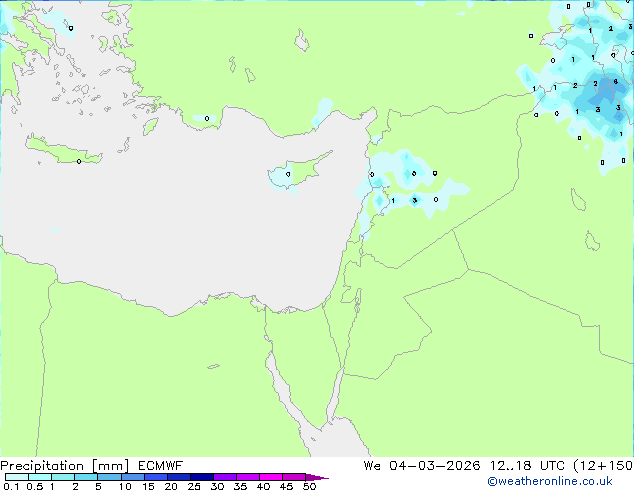
Task: Click the 'We 04-03-2026' date text
Action: pos(422,466)
